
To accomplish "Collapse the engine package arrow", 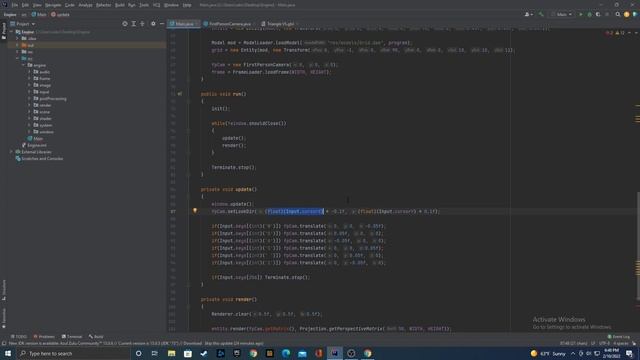I will pos(23,65).
